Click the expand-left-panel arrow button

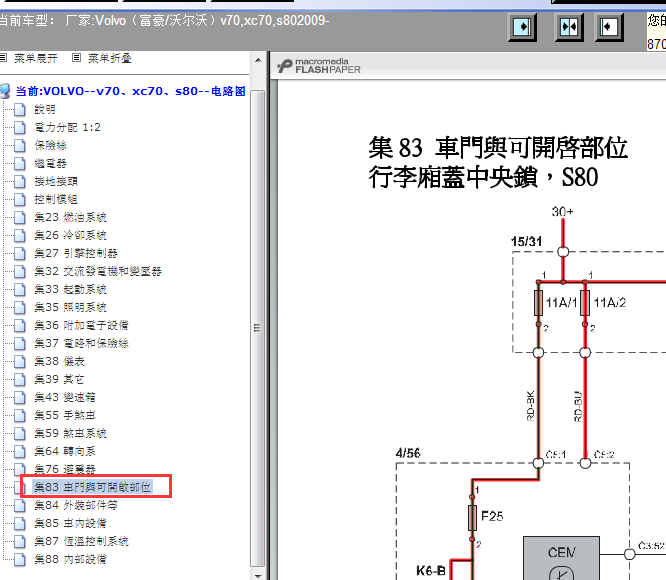(x=522, y=28)
